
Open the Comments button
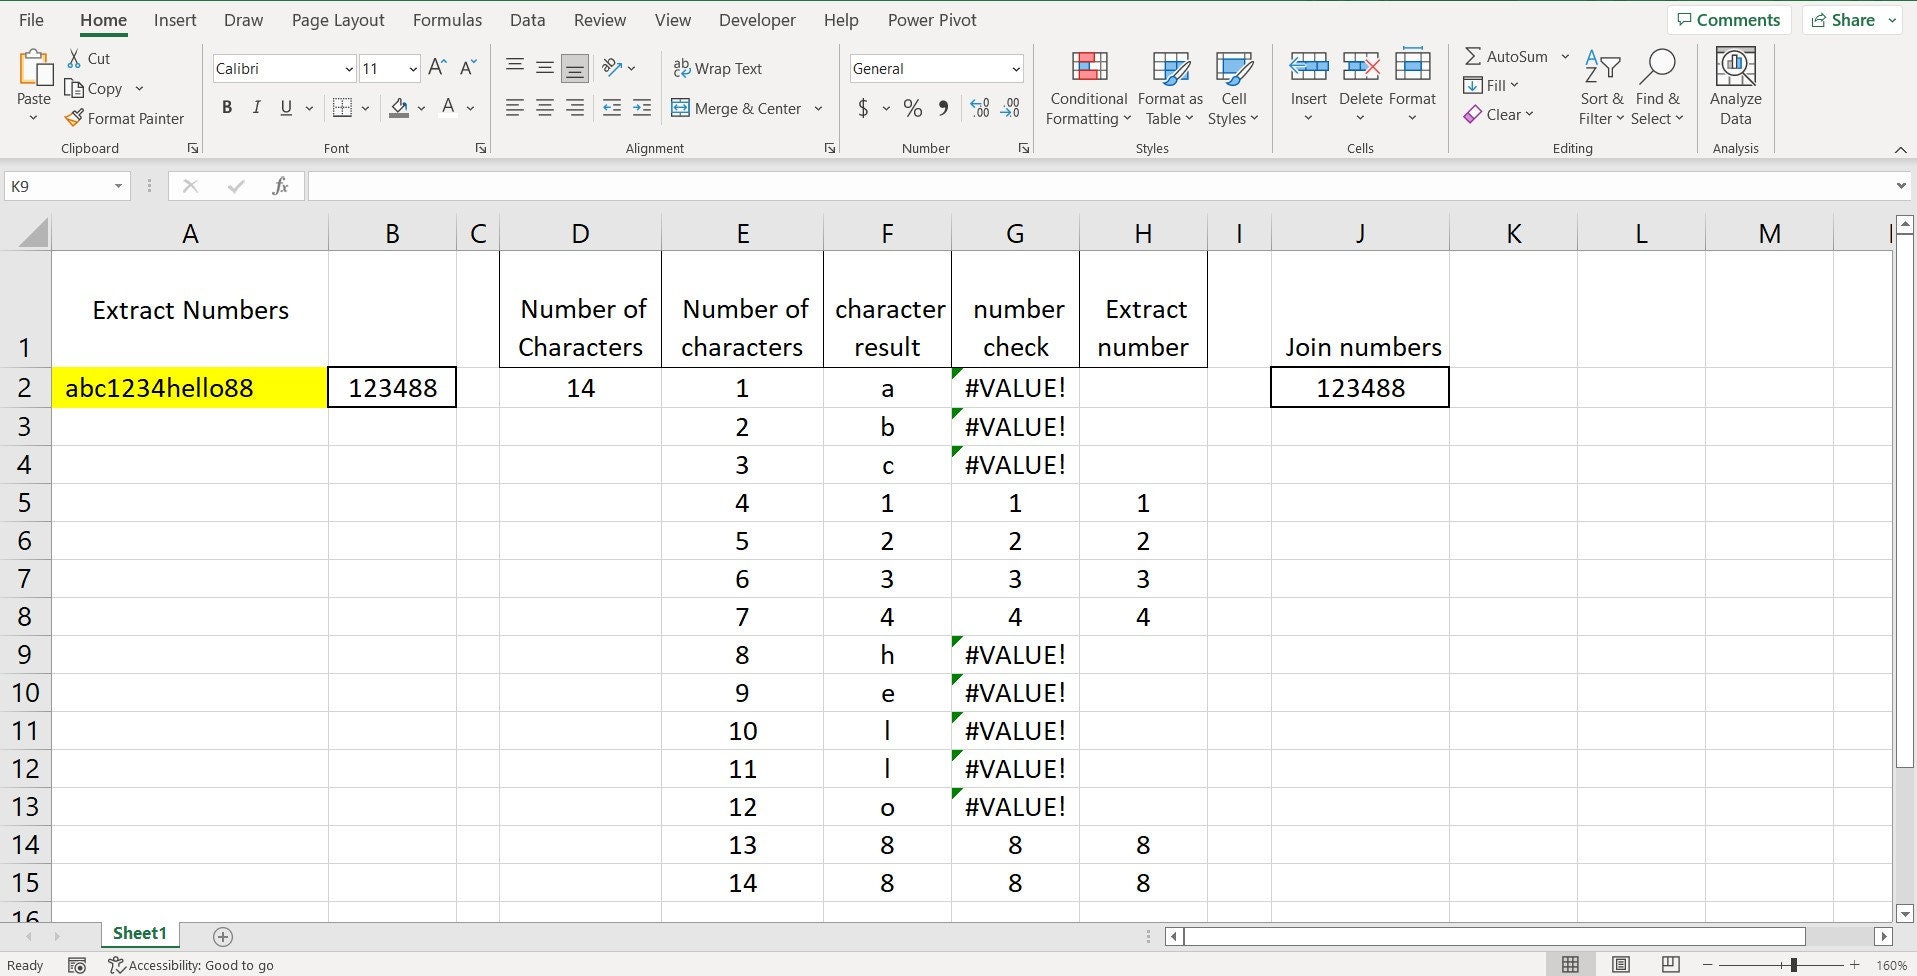coord(1729,20)
